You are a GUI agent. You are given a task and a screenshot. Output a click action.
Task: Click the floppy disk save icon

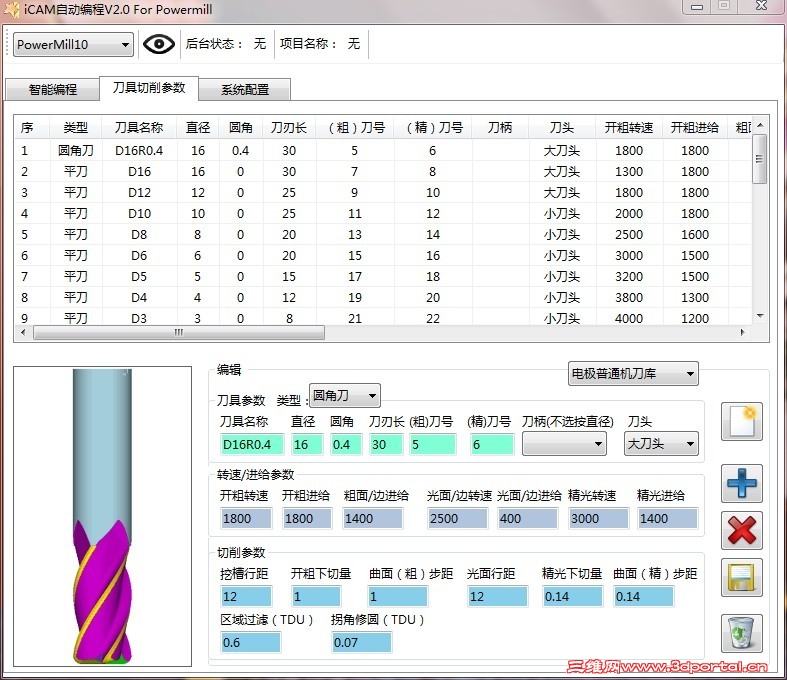click(741, 578)
